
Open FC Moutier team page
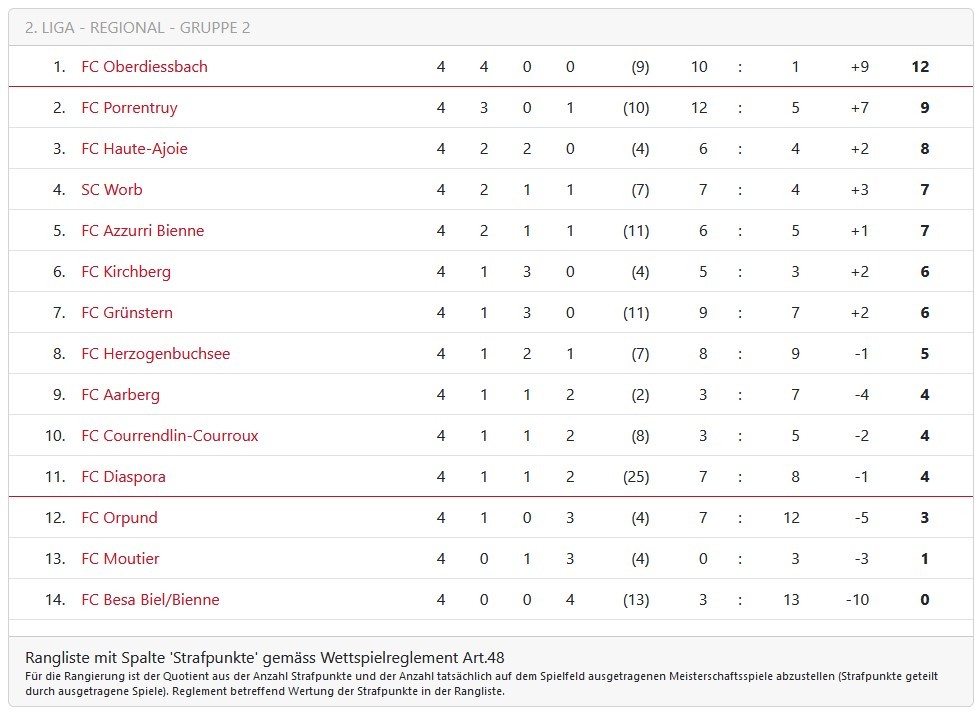click(120, 559)
